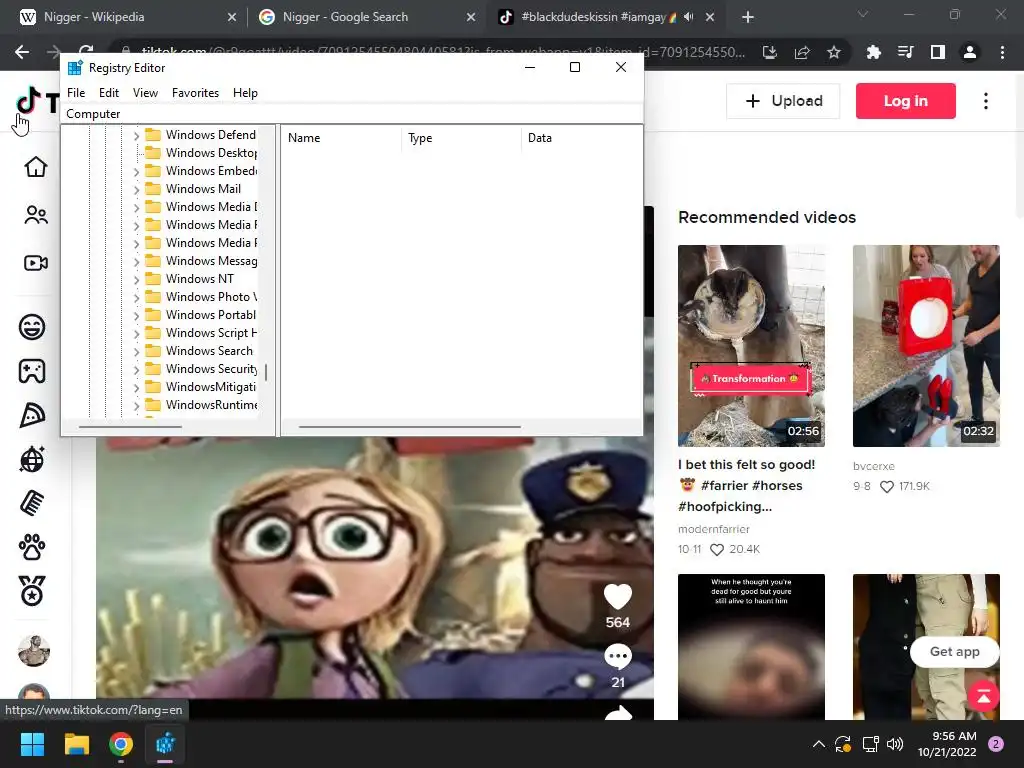Open Edit menu in Registry Editor
This screenshot has height=768, width=1024.
click(x=108, y=93)
